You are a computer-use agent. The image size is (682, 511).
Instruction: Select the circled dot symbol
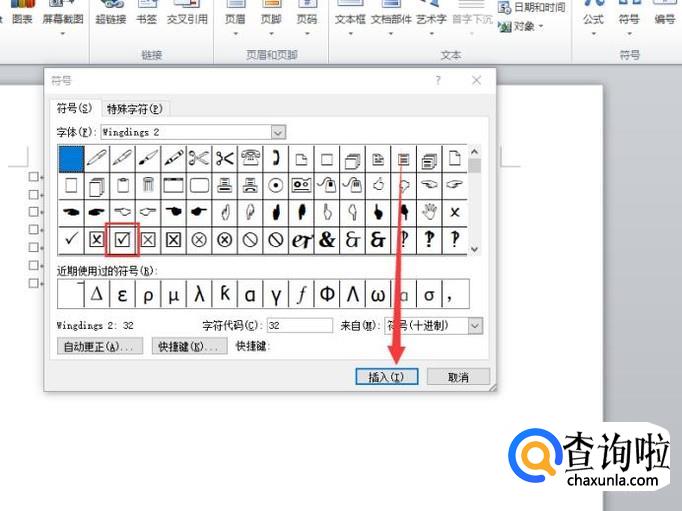[276, 185]
